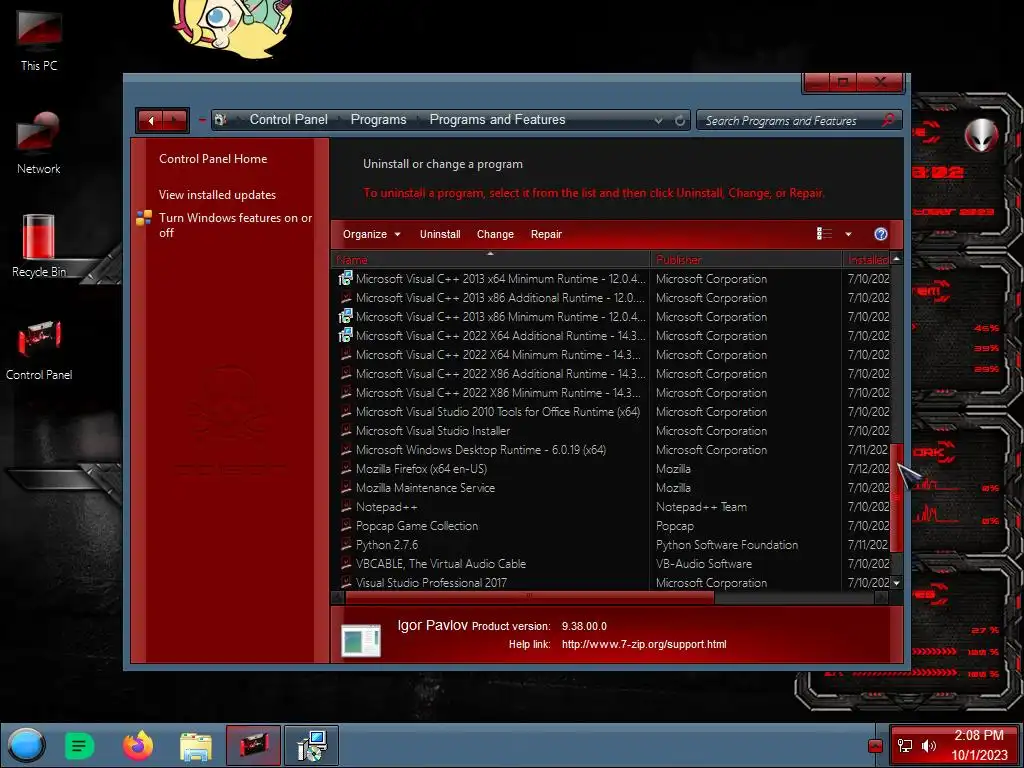Click Python Software Foundation publisher cell
The image size is (1024, 768).
point(727,544)
